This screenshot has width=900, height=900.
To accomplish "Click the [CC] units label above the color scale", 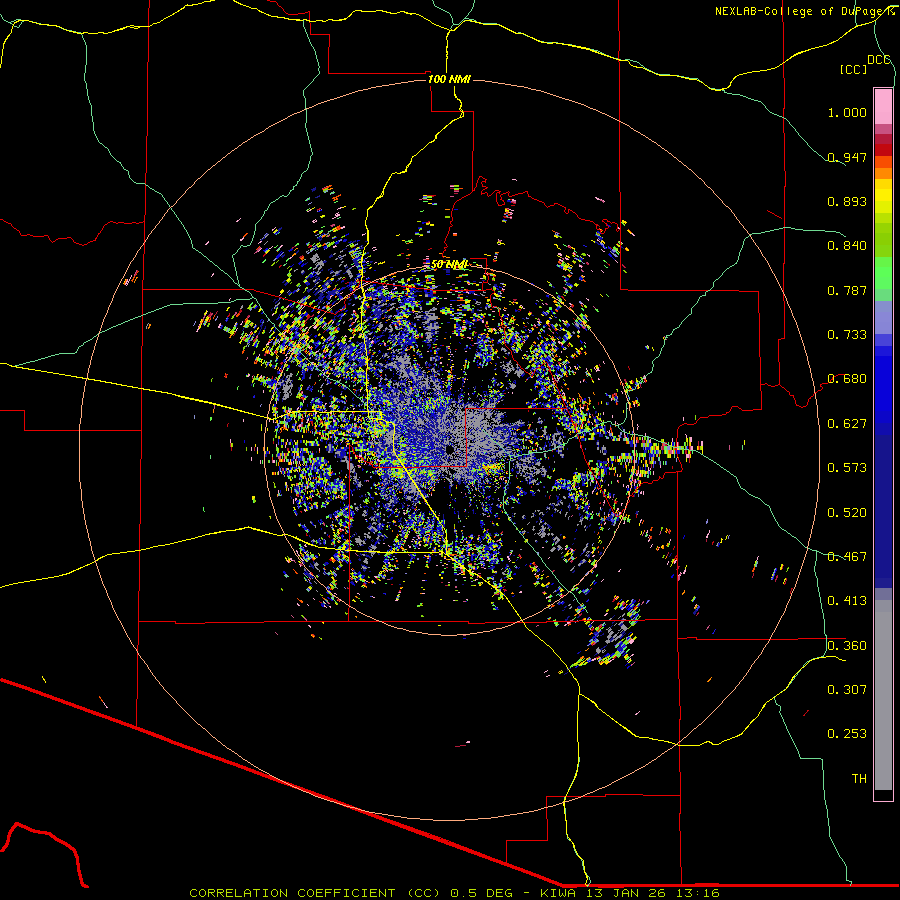I will tap(854, 69).
